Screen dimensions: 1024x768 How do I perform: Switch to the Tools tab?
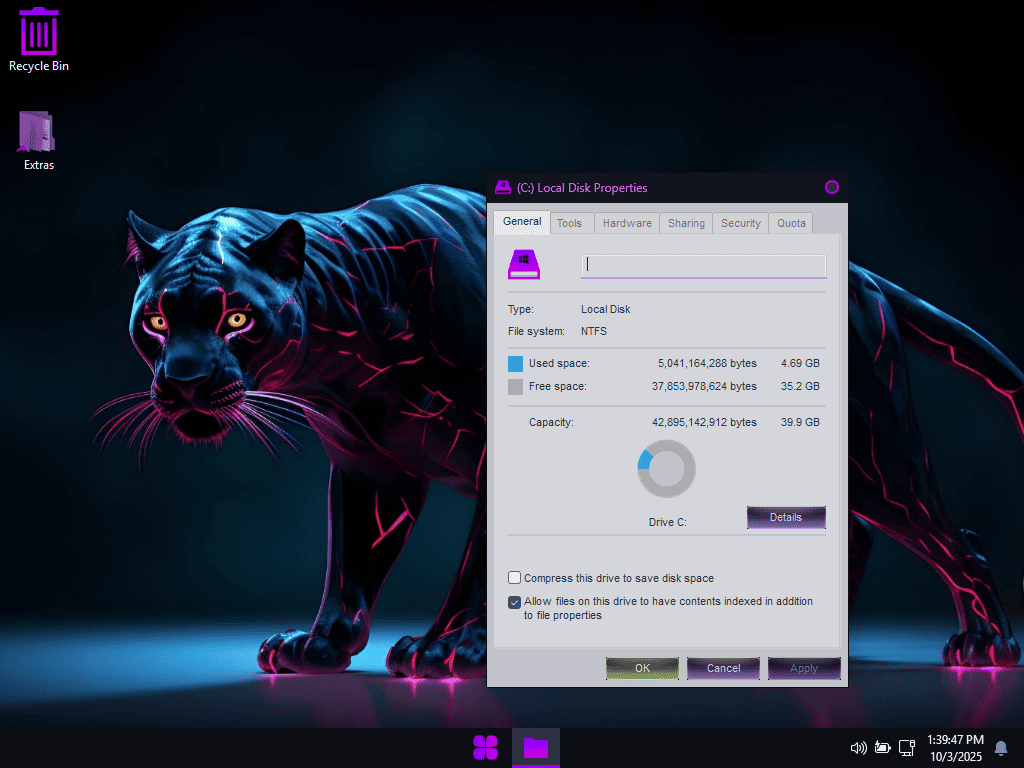[x=569, y=223]
